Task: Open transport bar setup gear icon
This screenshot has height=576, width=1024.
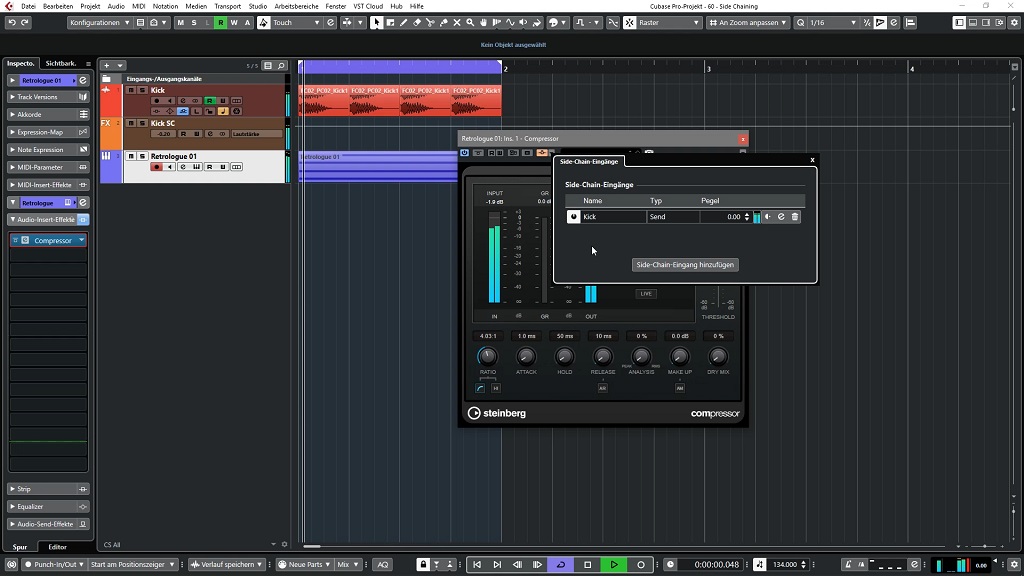Action: [x=1014, y=565]
